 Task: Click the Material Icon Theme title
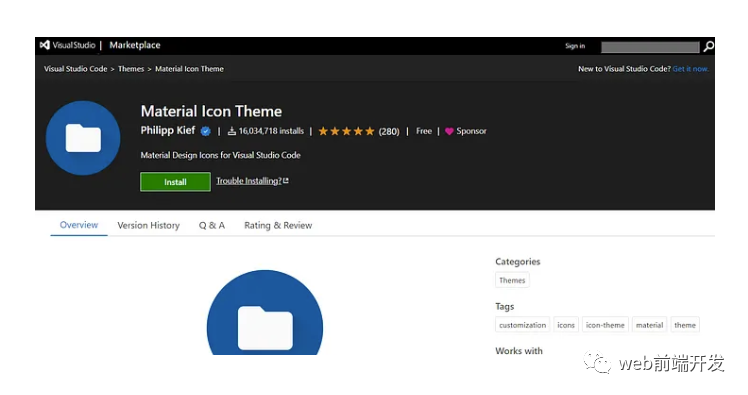(211, 111)
